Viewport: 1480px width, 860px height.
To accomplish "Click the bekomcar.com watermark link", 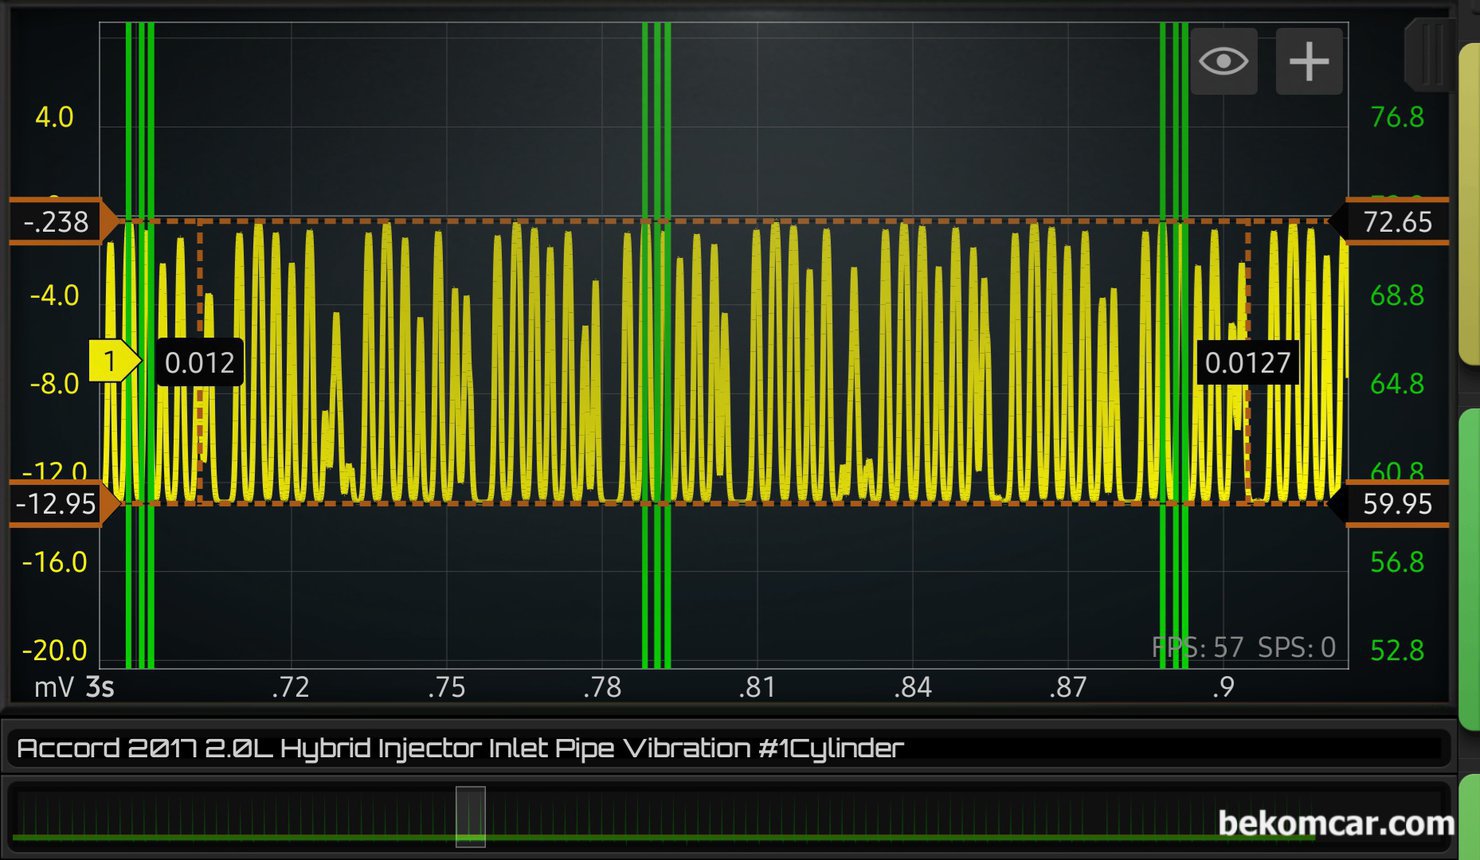I will point(1335,823).
